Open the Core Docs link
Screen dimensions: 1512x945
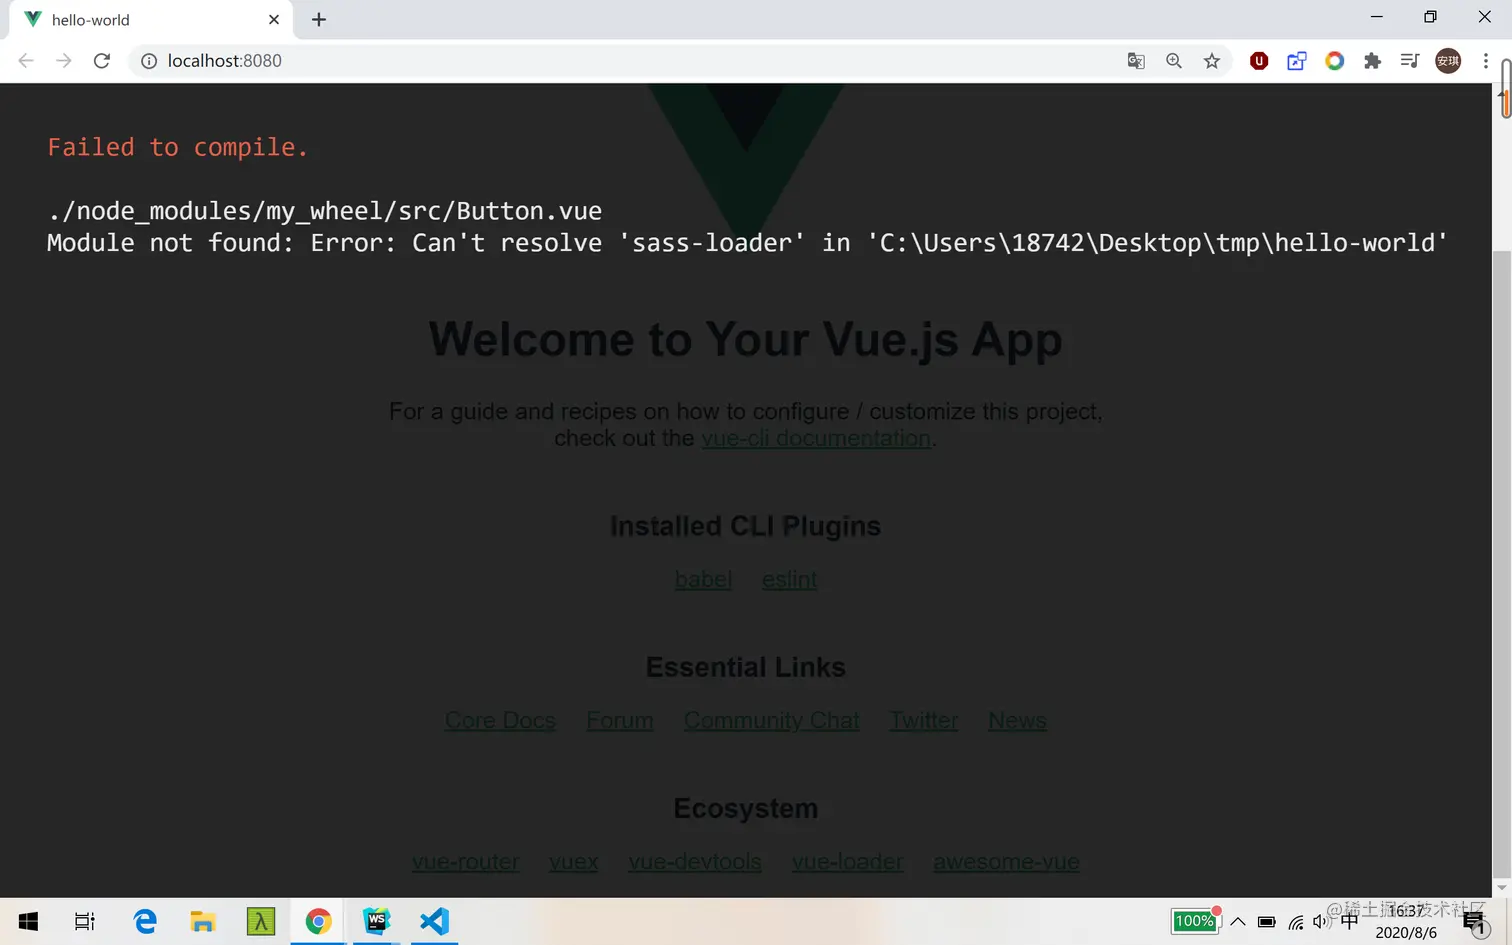500,721
